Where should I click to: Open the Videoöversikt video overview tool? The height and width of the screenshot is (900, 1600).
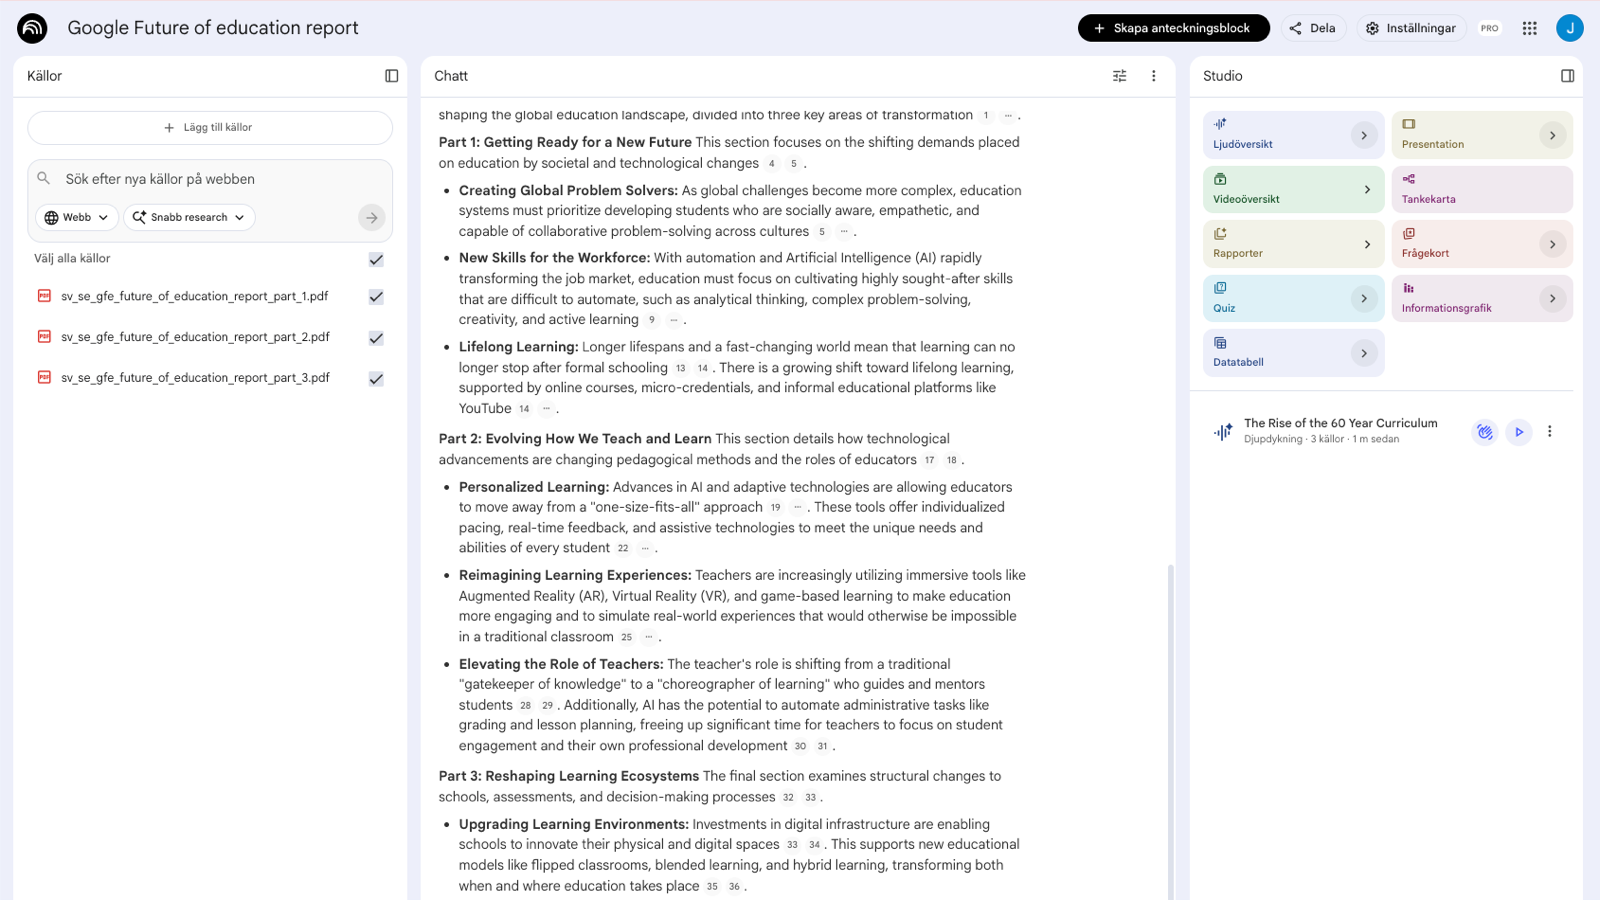[x=1293, y=189]
